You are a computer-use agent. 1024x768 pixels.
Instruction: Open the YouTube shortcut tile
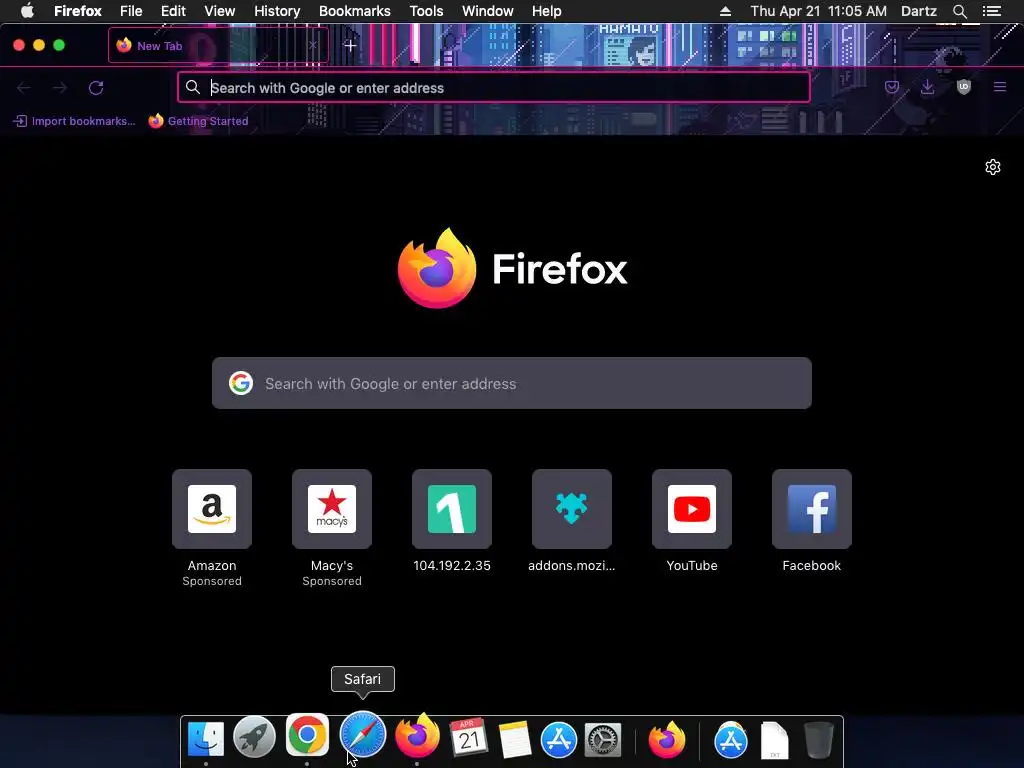(692, 509)
